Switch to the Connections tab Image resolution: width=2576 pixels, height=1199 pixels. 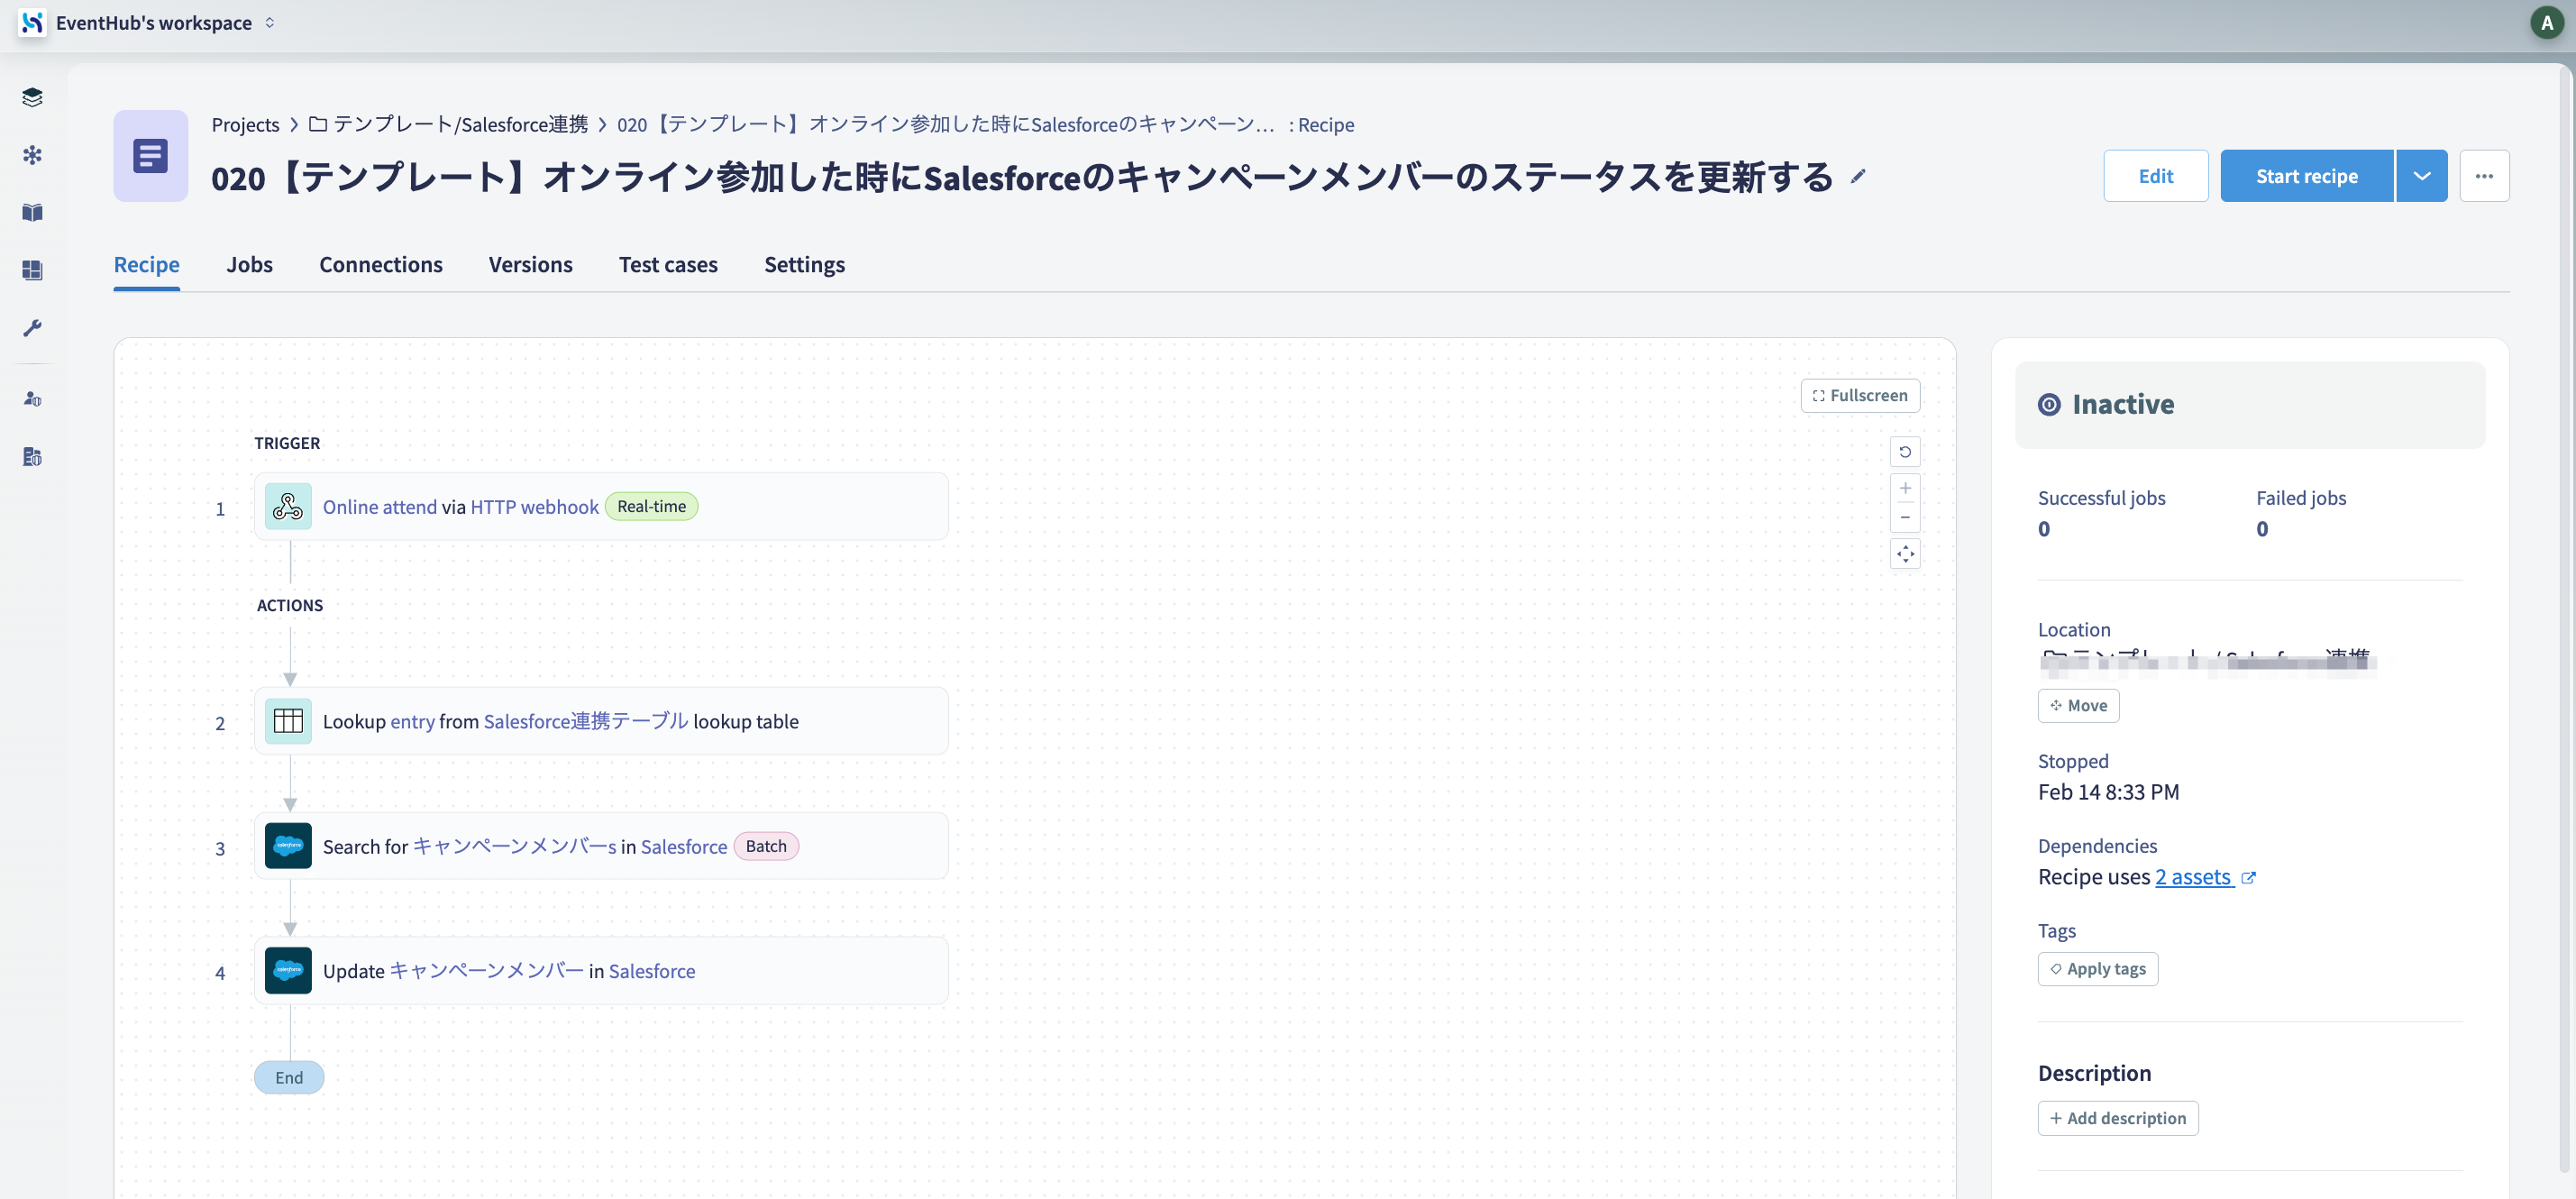coord(380,264)
